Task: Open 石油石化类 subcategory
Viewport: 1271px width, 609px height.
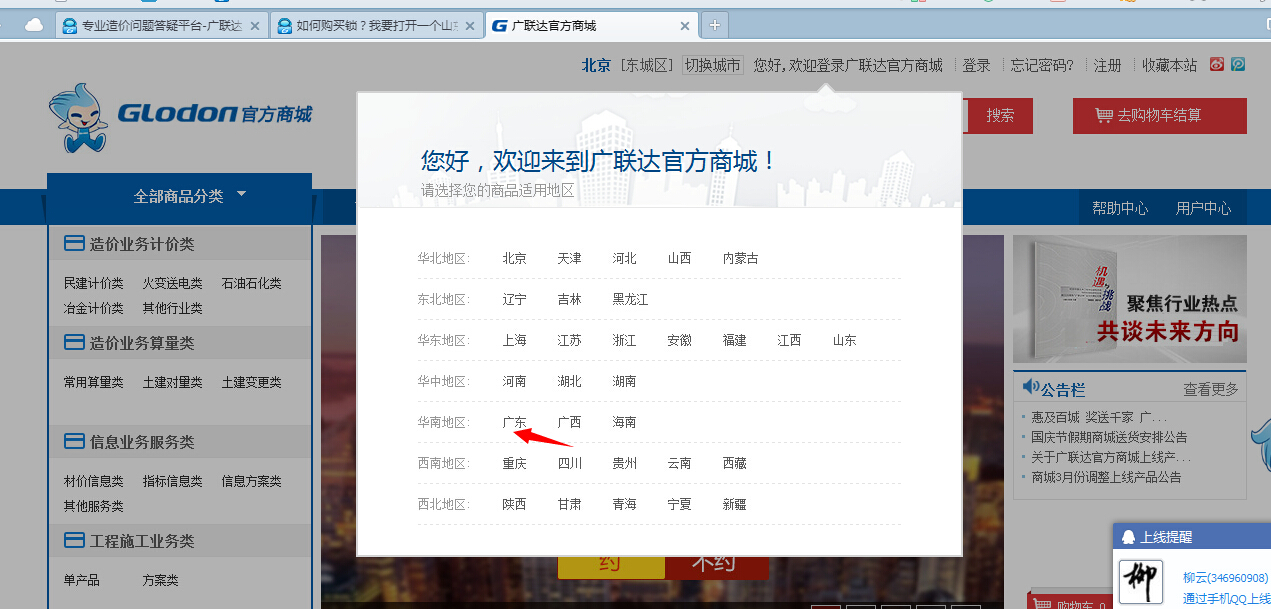Action: (251, 283)
